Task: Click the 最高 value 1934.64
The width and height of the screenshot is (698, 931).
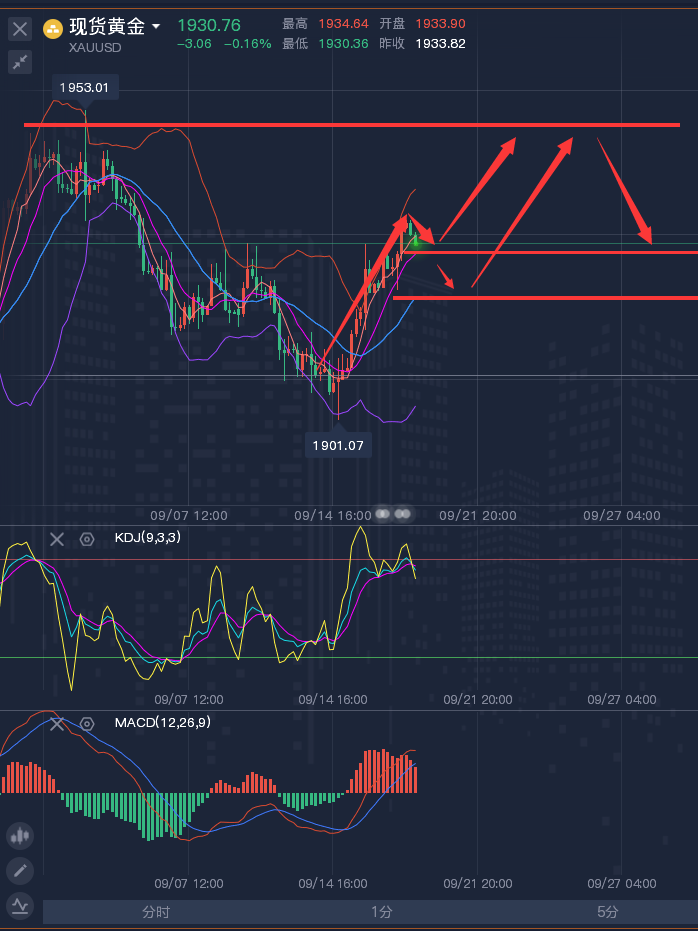Action: [x=344, y=24]
